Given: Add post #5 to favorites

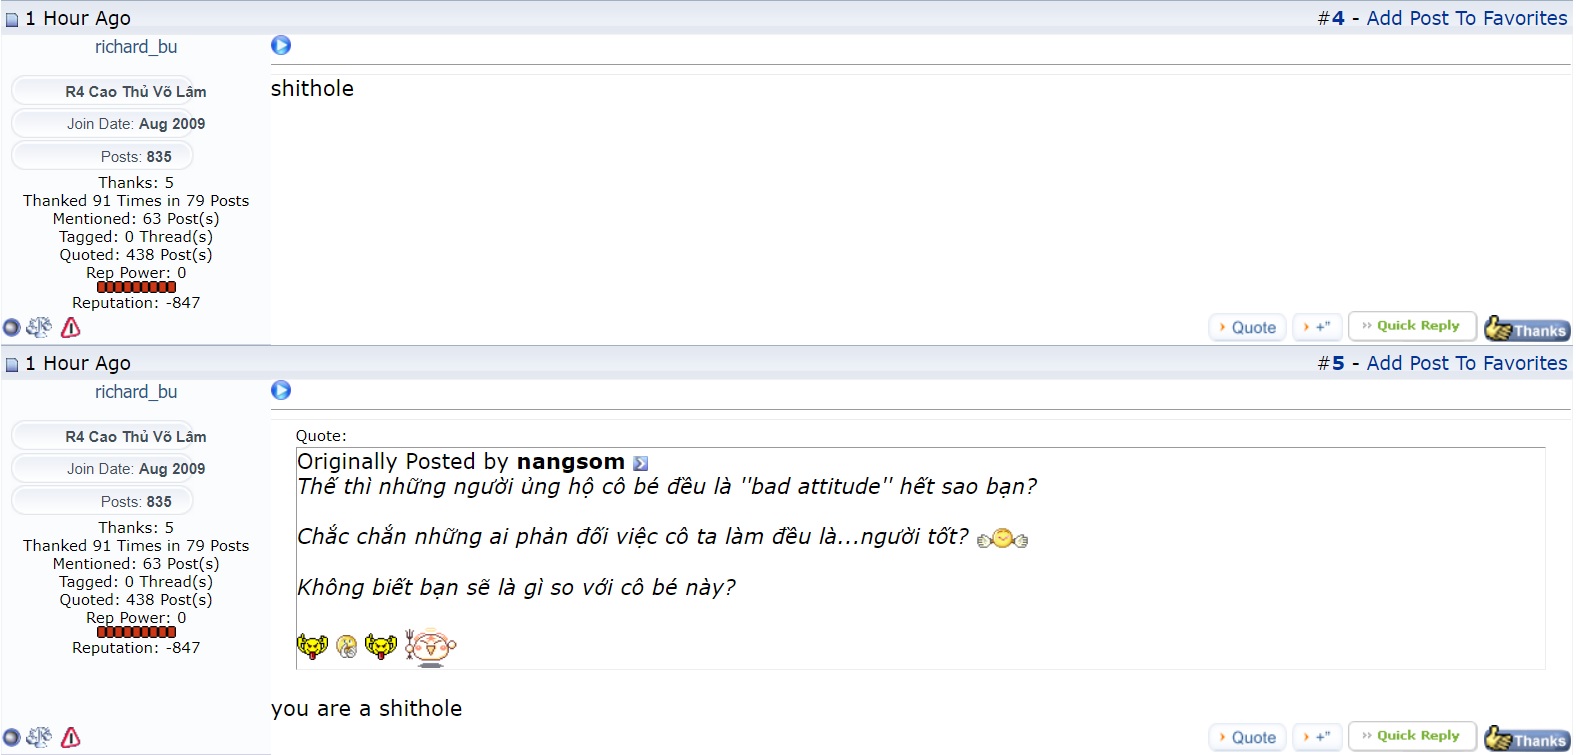Looking at the screenshot, I should point(1466,363).
